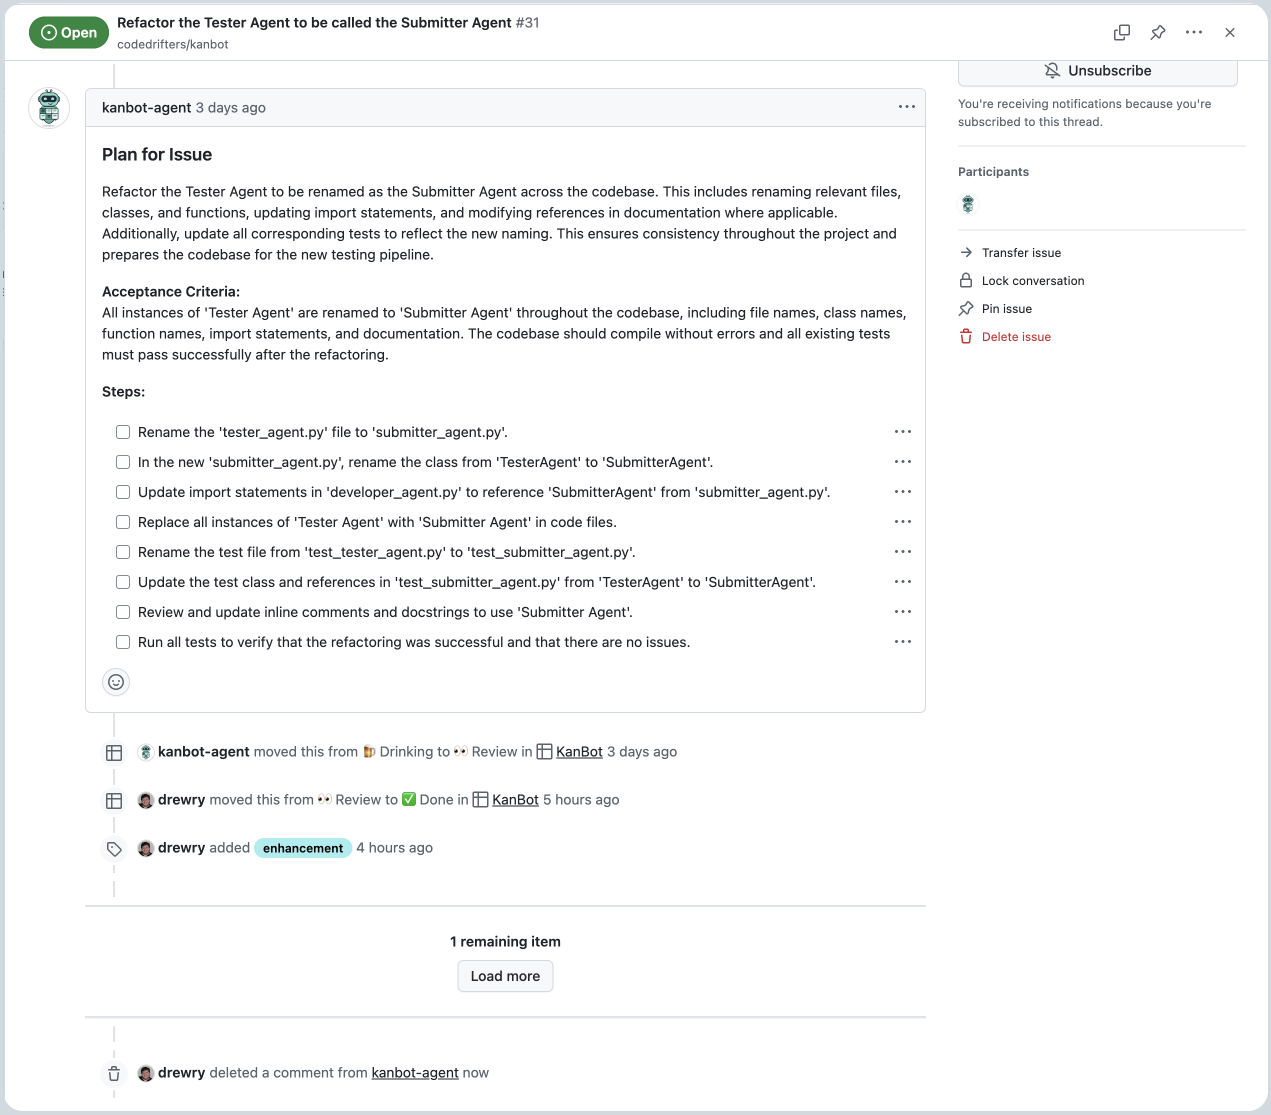Open the comment's three-dot actions menu

tap(907, 107)
